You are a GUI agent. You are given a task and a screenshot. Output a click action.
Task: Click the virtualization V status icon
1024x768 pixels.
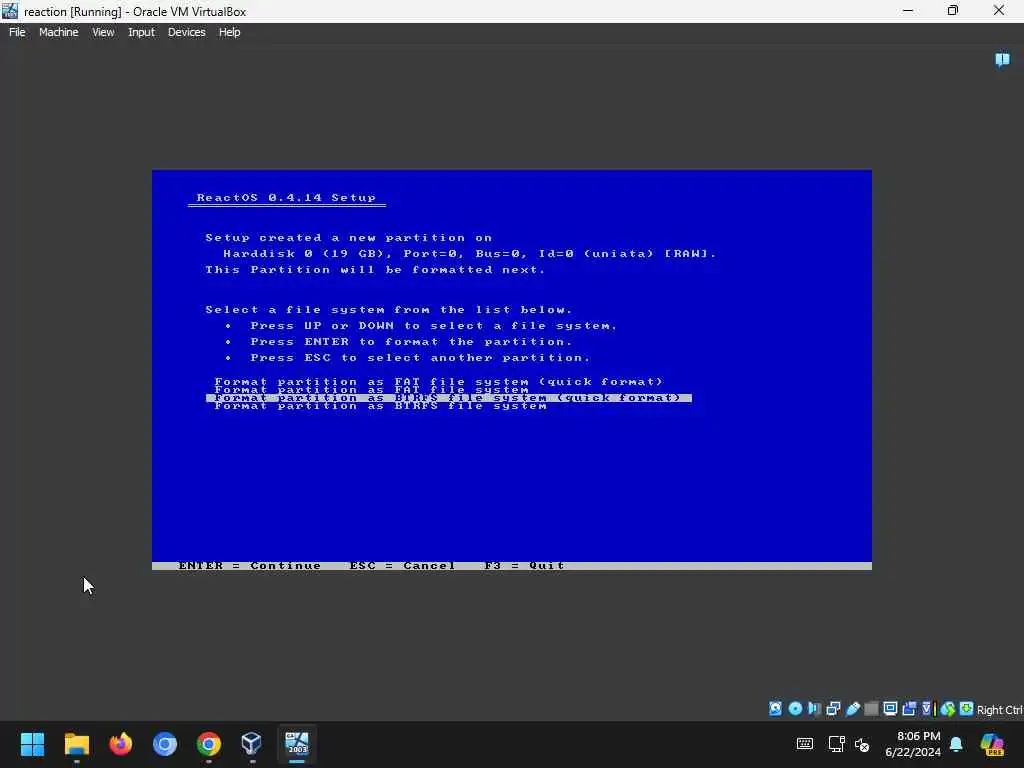click(927, 709)
